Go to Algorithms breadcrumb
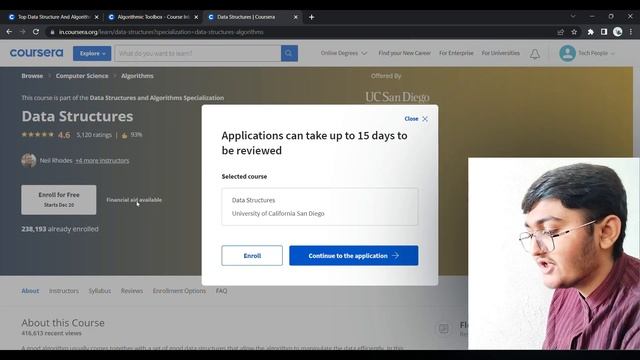640x360 pixels. click(137, 76)
